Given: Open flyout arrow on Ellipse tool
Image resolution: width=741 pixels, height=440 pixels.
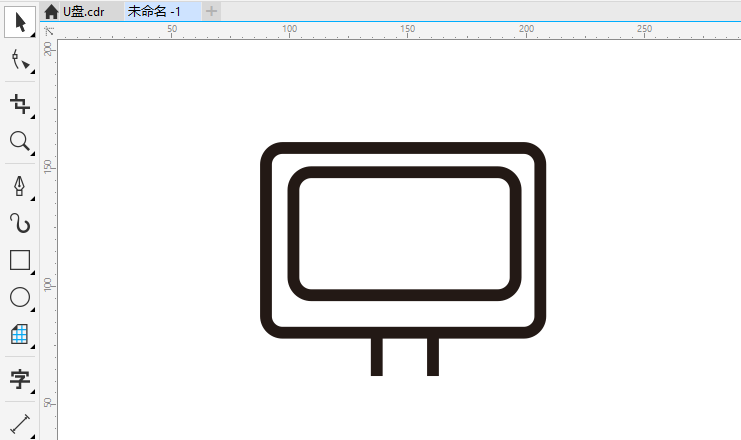Looking at the screenshot, I should (33, 310).
